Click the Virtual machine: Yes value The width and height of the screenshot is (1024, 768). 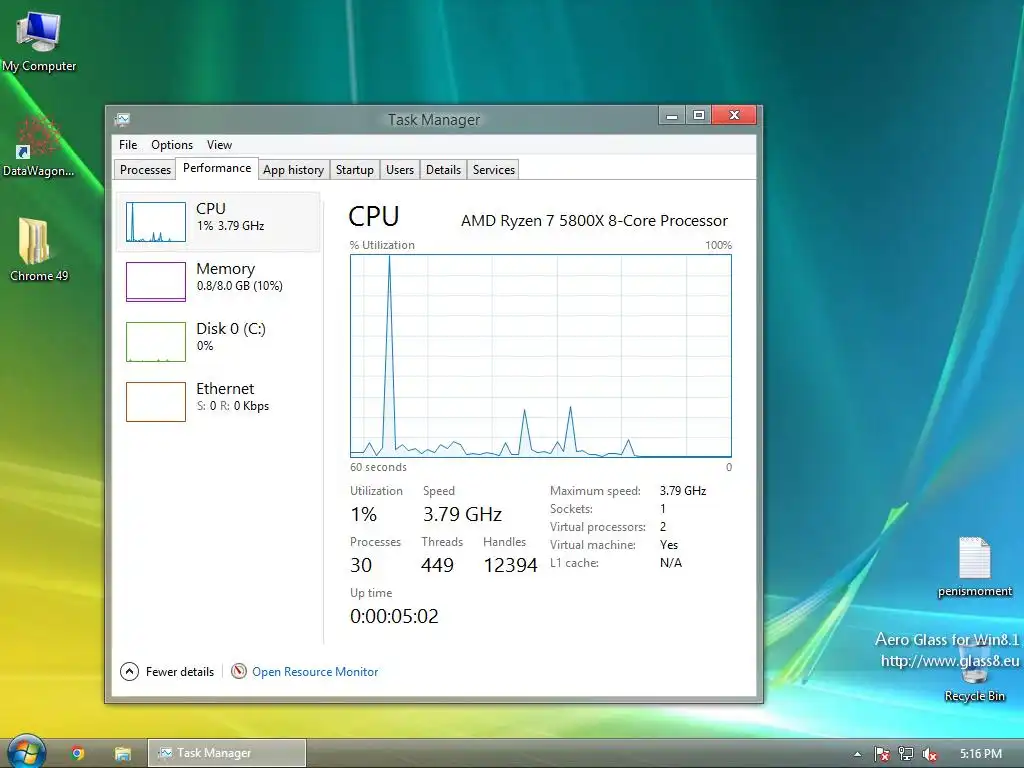click(x=669, y=545)
